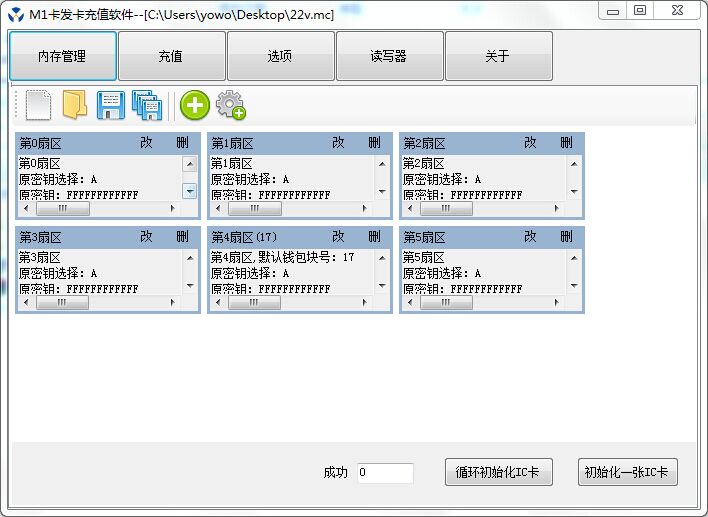Click 改 to edit sector 0 (第0扇区)
This screenshot has width=708, height=517.
146,143
